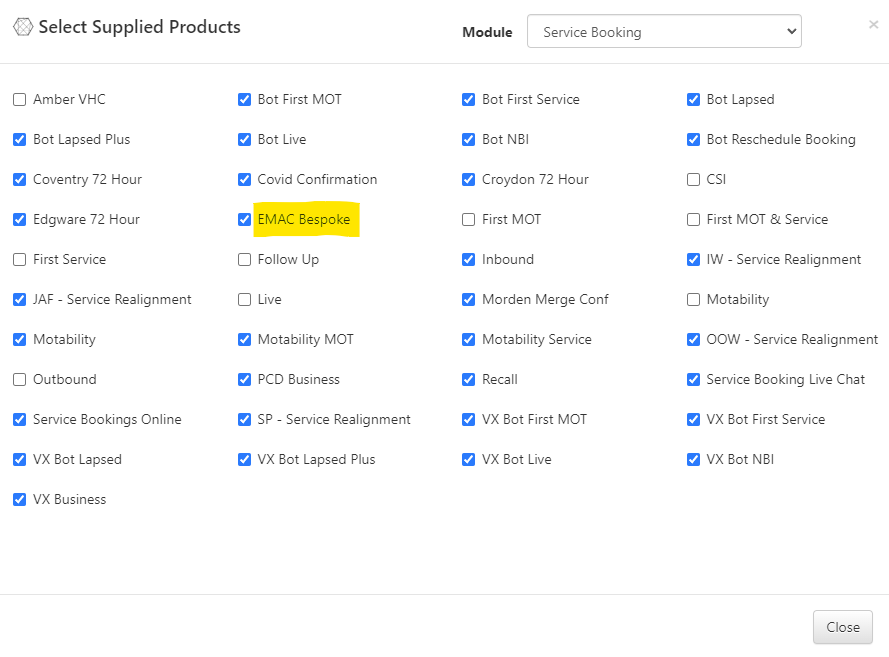889x657 pixels.
Task: Disable Covid Confirmation product
Action: [244, 180]
